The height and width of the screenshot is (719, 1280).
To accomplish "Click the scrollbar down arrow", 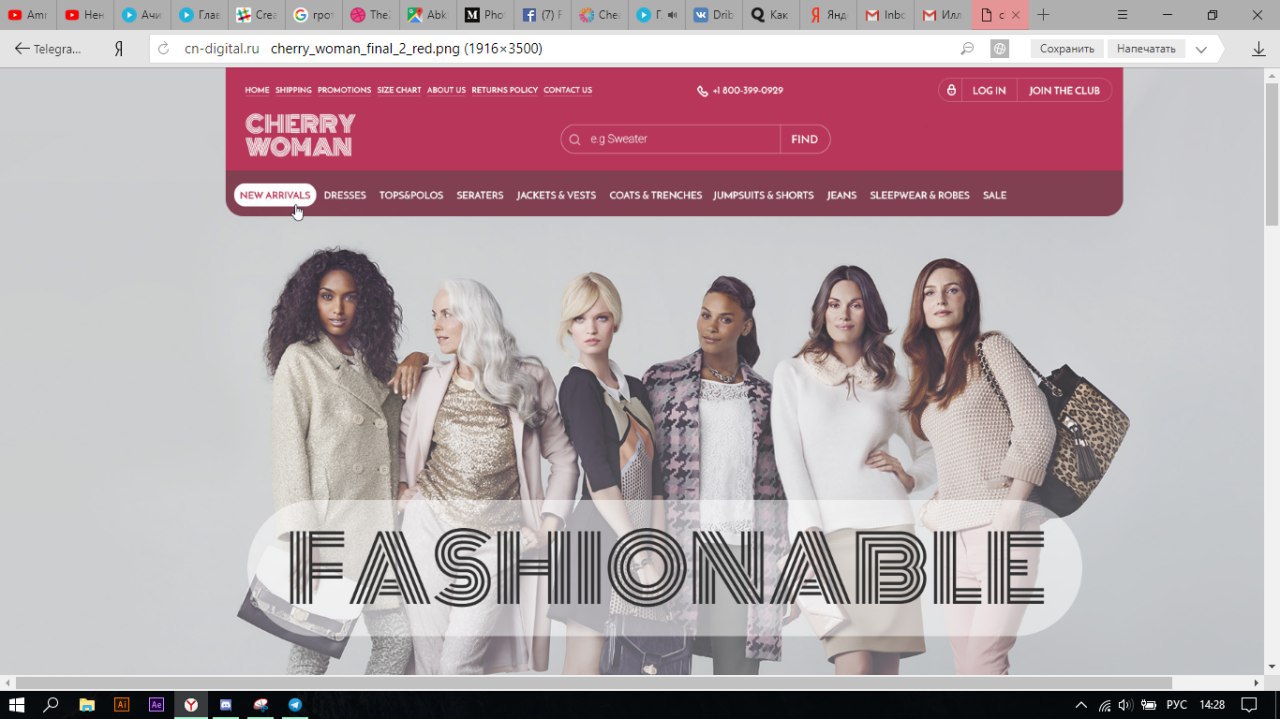I will (x=1272, y=666).
